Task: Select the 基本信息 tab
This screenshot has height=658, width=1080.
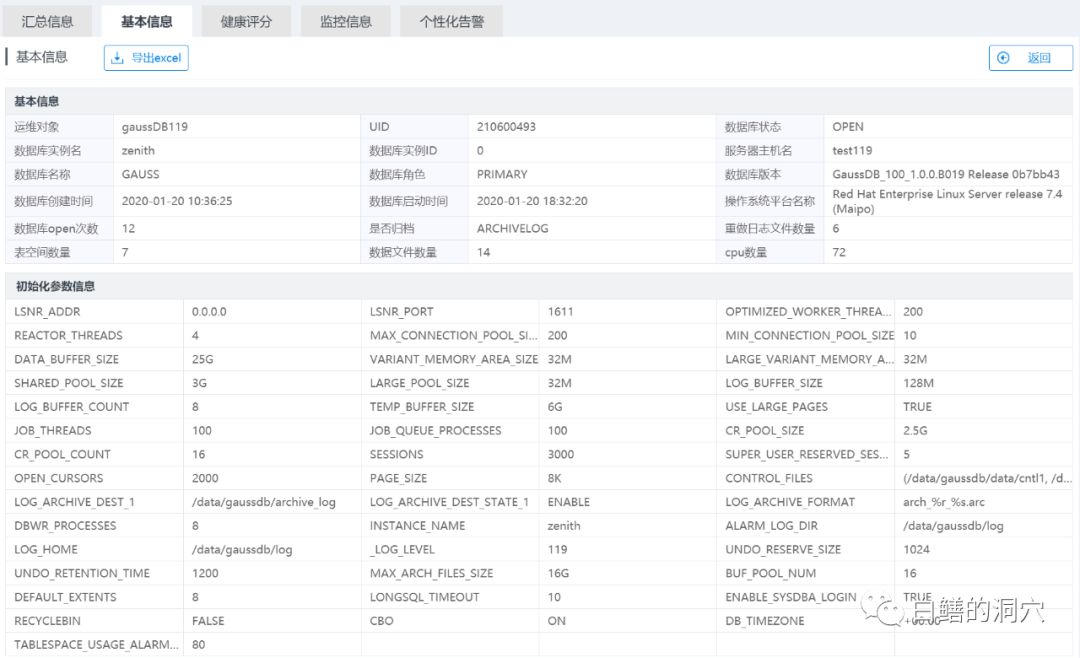Action: pyautogui.click(x=146, y=21)
